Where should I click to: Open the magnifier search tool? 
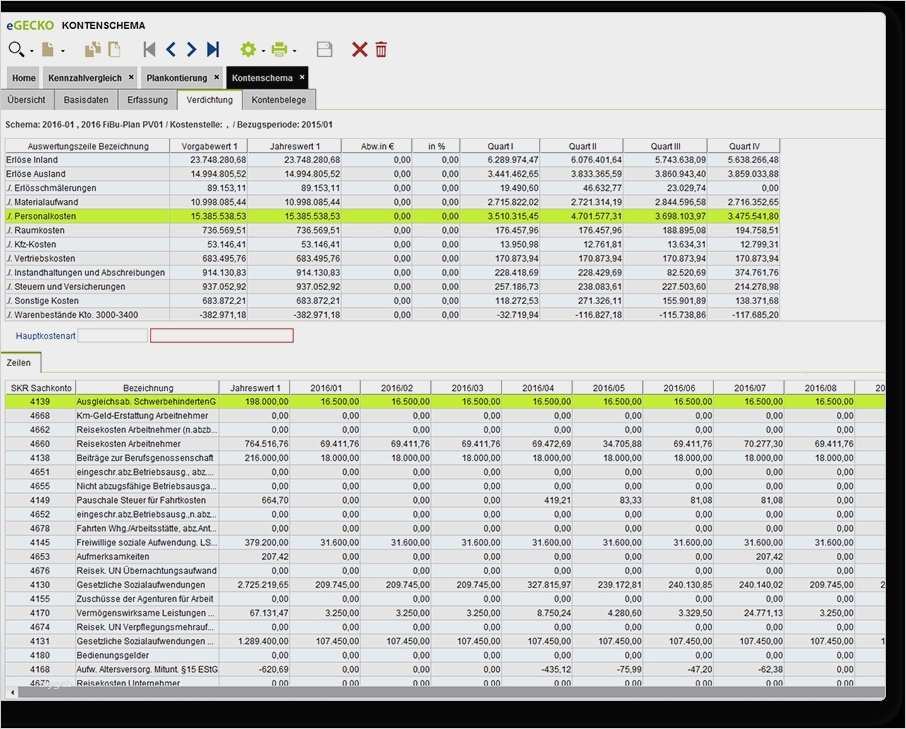click(17, 48)
